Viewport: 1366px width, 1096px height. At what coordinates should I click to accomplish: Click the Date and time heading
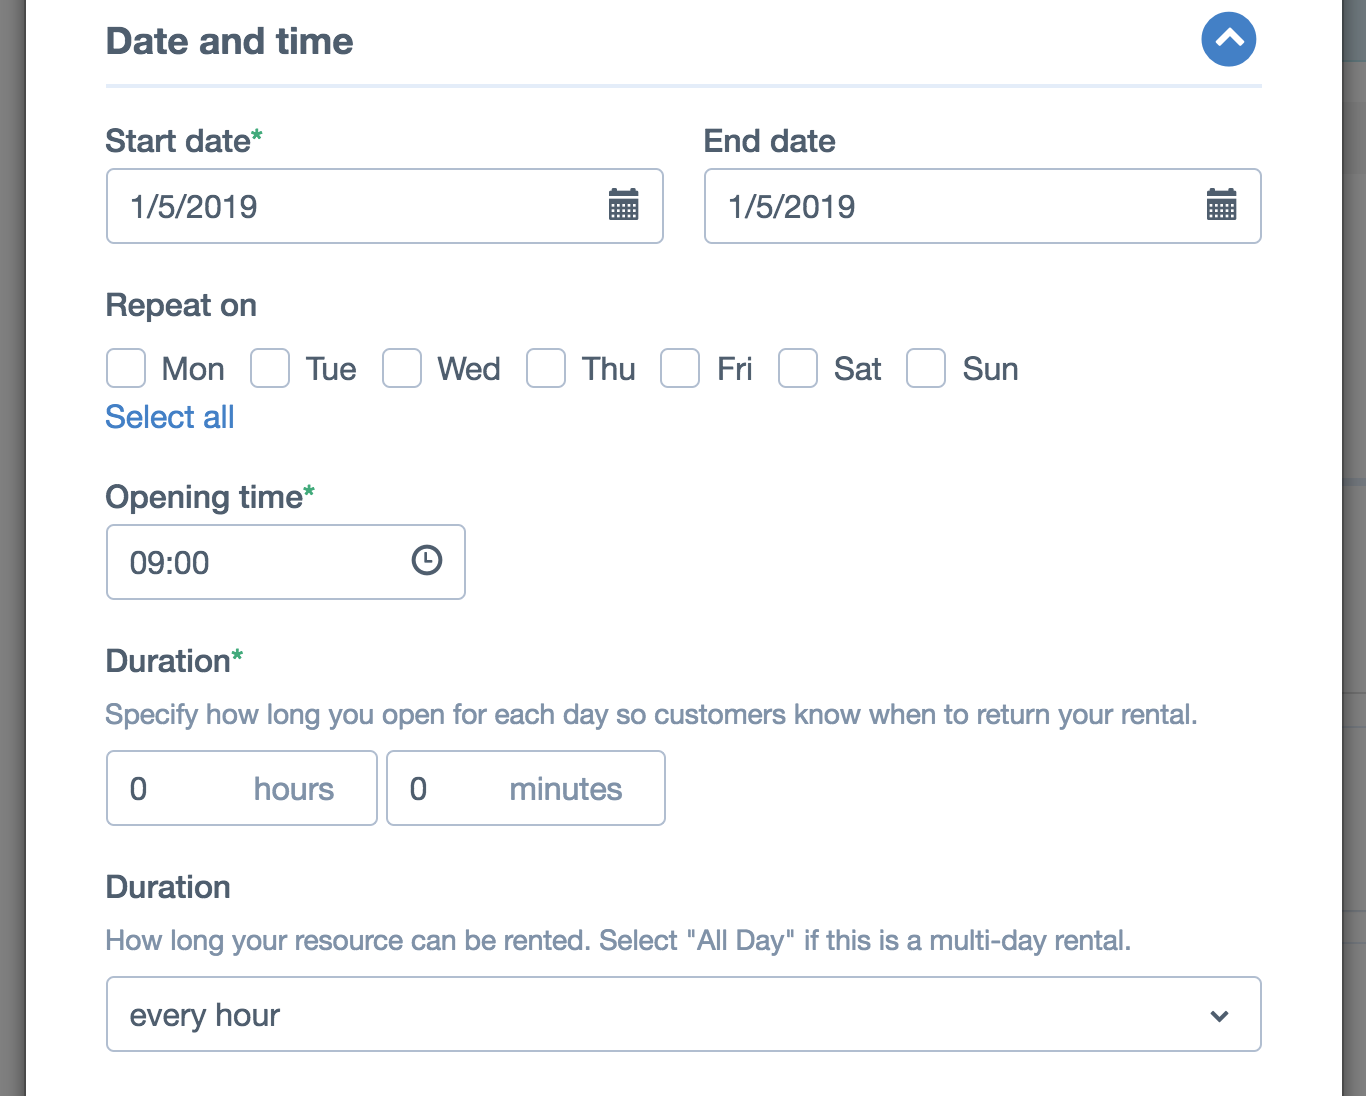pyautogui.click(x=230, y=41)
